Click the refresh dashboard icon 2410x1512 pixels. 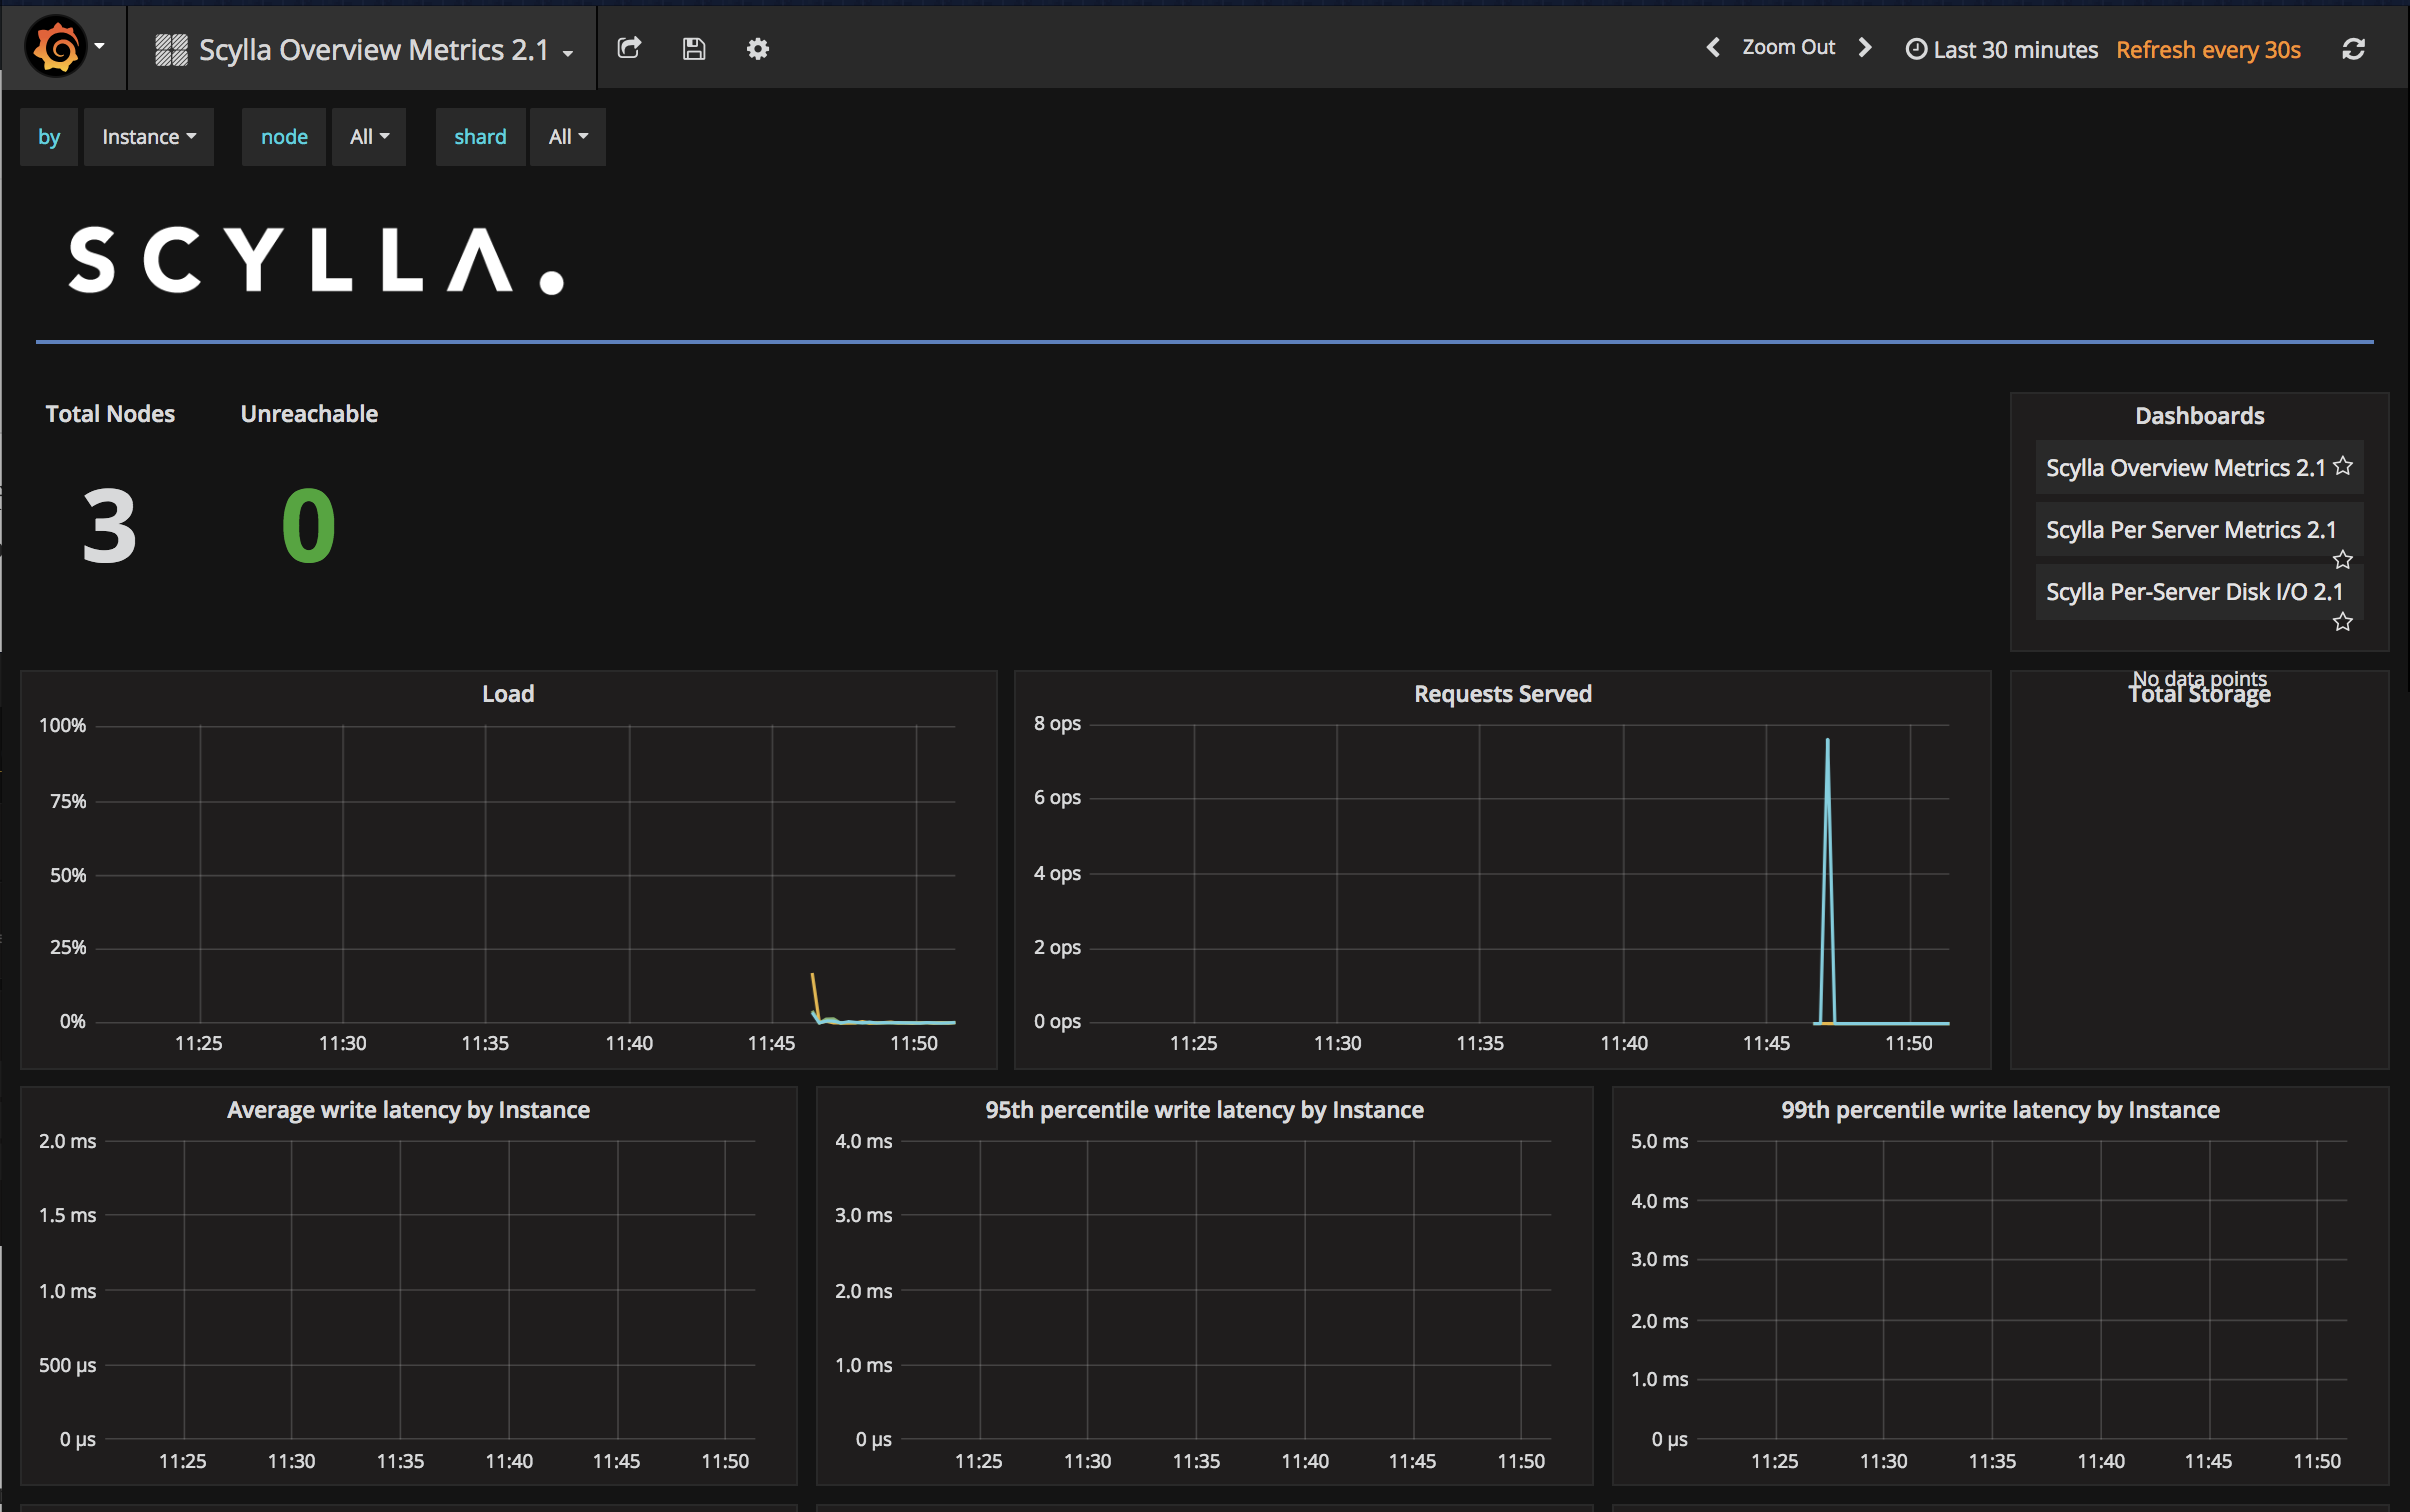pos(2354,48)
